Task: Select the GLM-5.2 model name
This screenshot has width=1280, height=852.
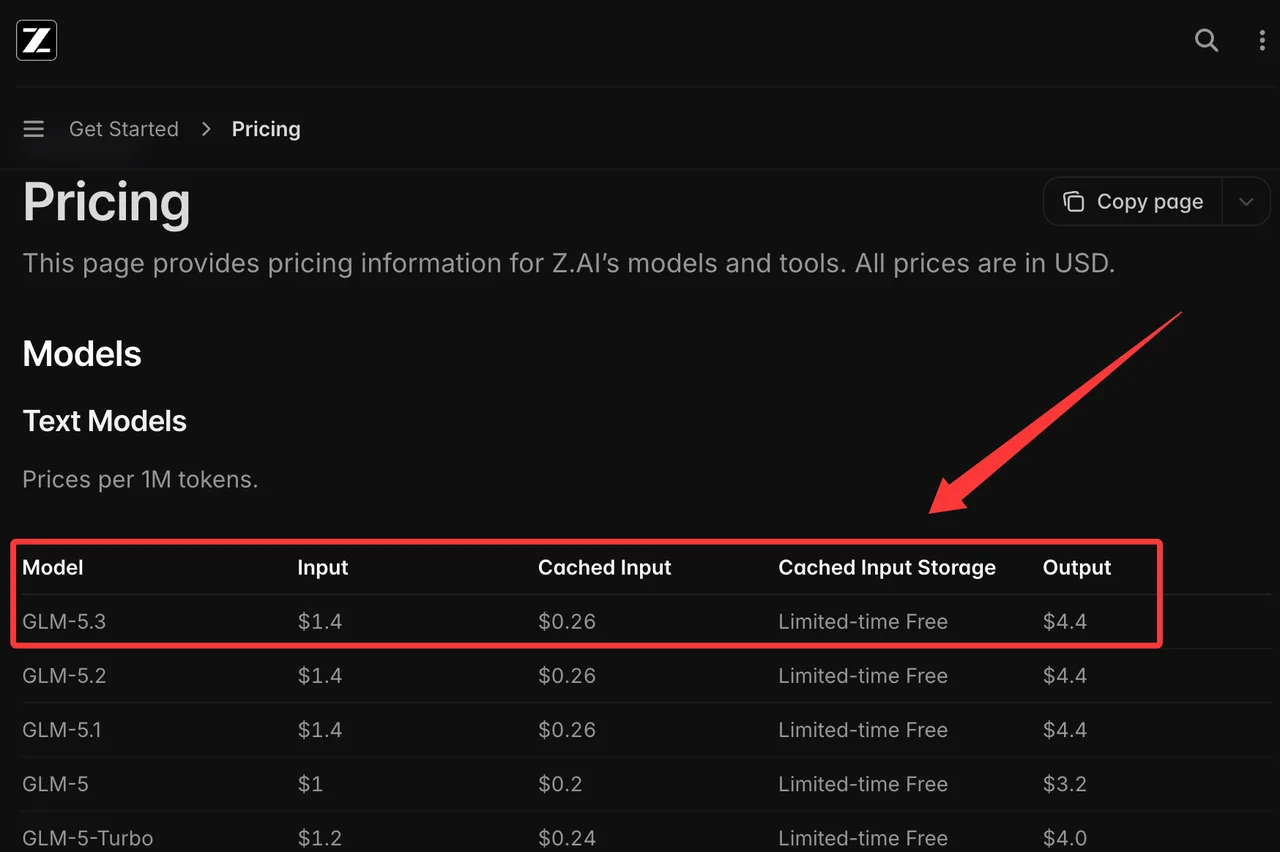Action: click(64, 676)
